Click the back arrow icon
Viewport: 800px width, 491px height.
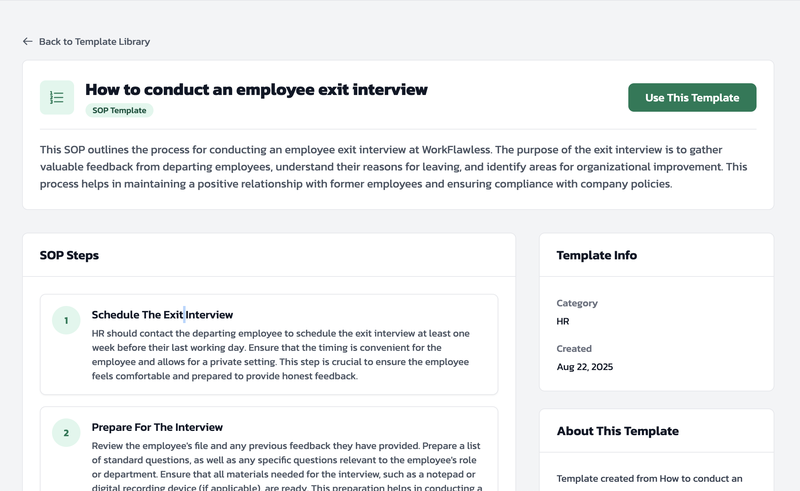click(x=28, y=42)
